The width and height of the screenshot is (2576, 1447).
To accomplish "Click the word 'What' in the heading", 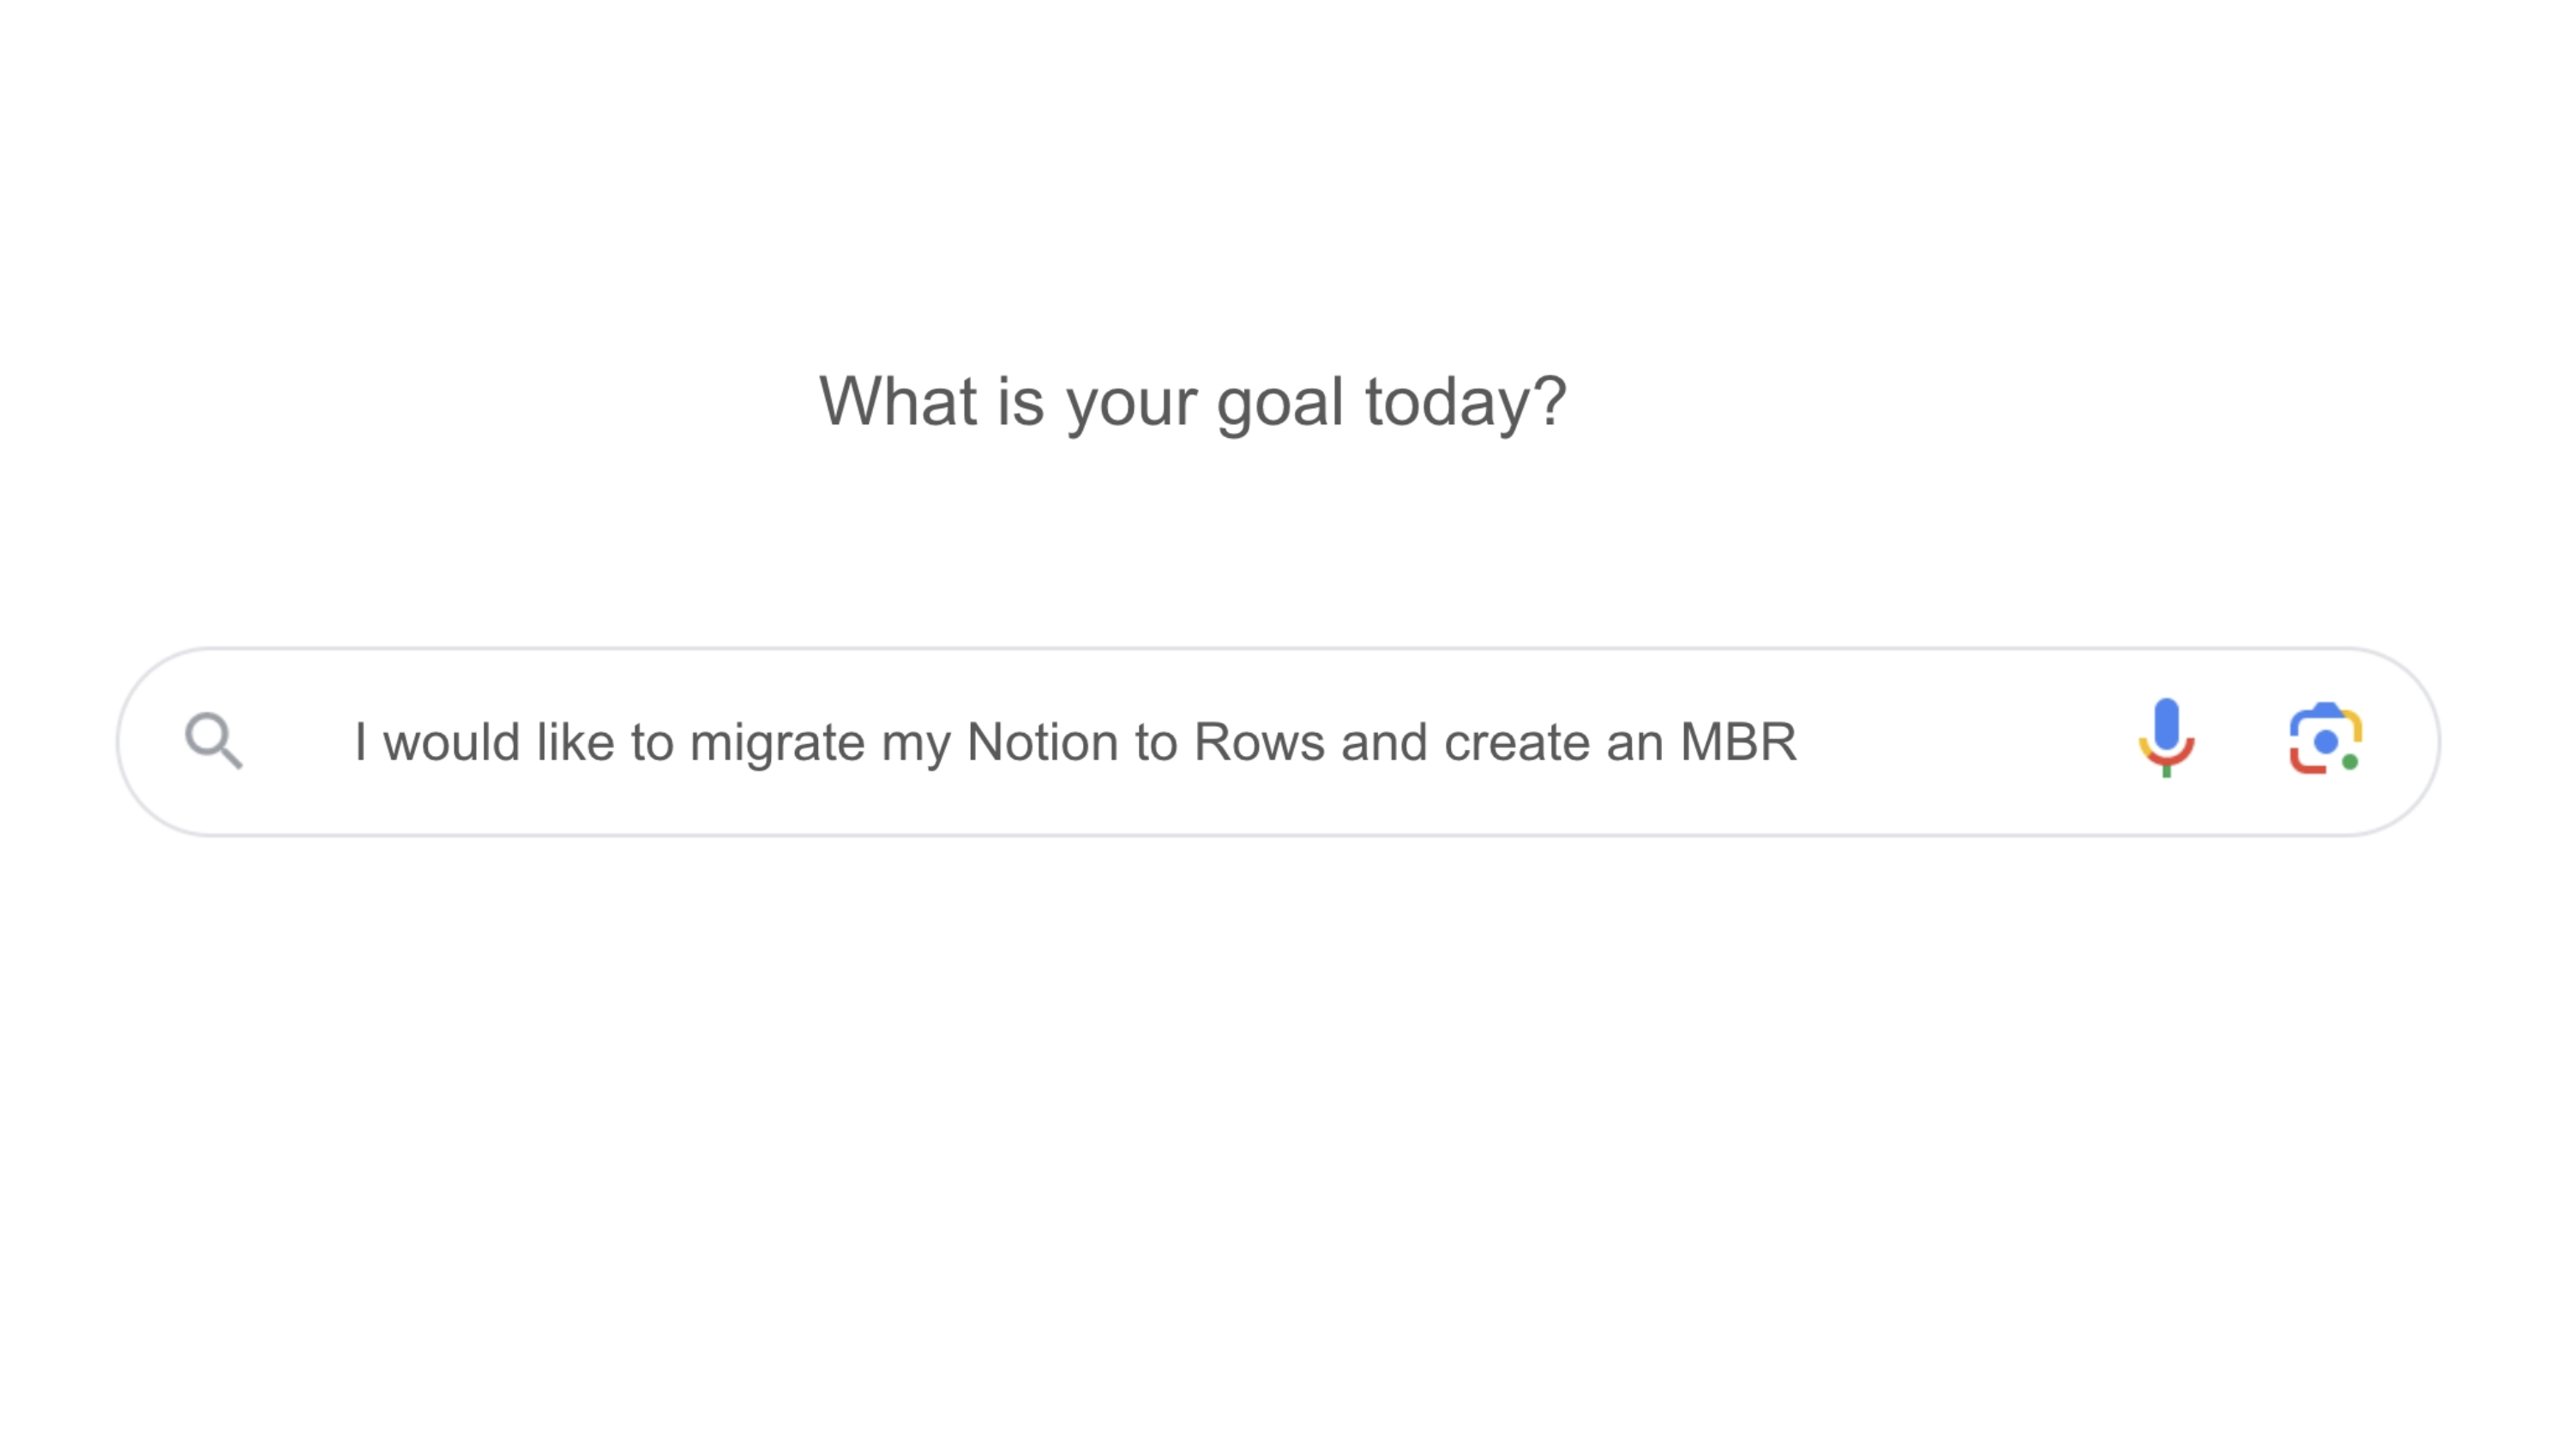I will point(897,401).
